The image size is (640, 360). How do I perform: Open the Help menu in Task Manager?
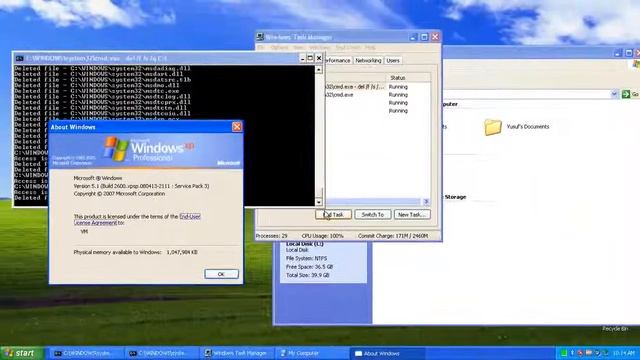370,48
